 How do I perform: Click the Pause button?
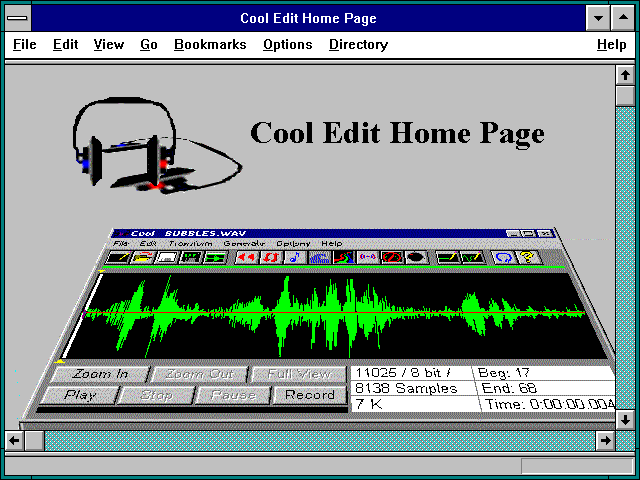(233, 395)
